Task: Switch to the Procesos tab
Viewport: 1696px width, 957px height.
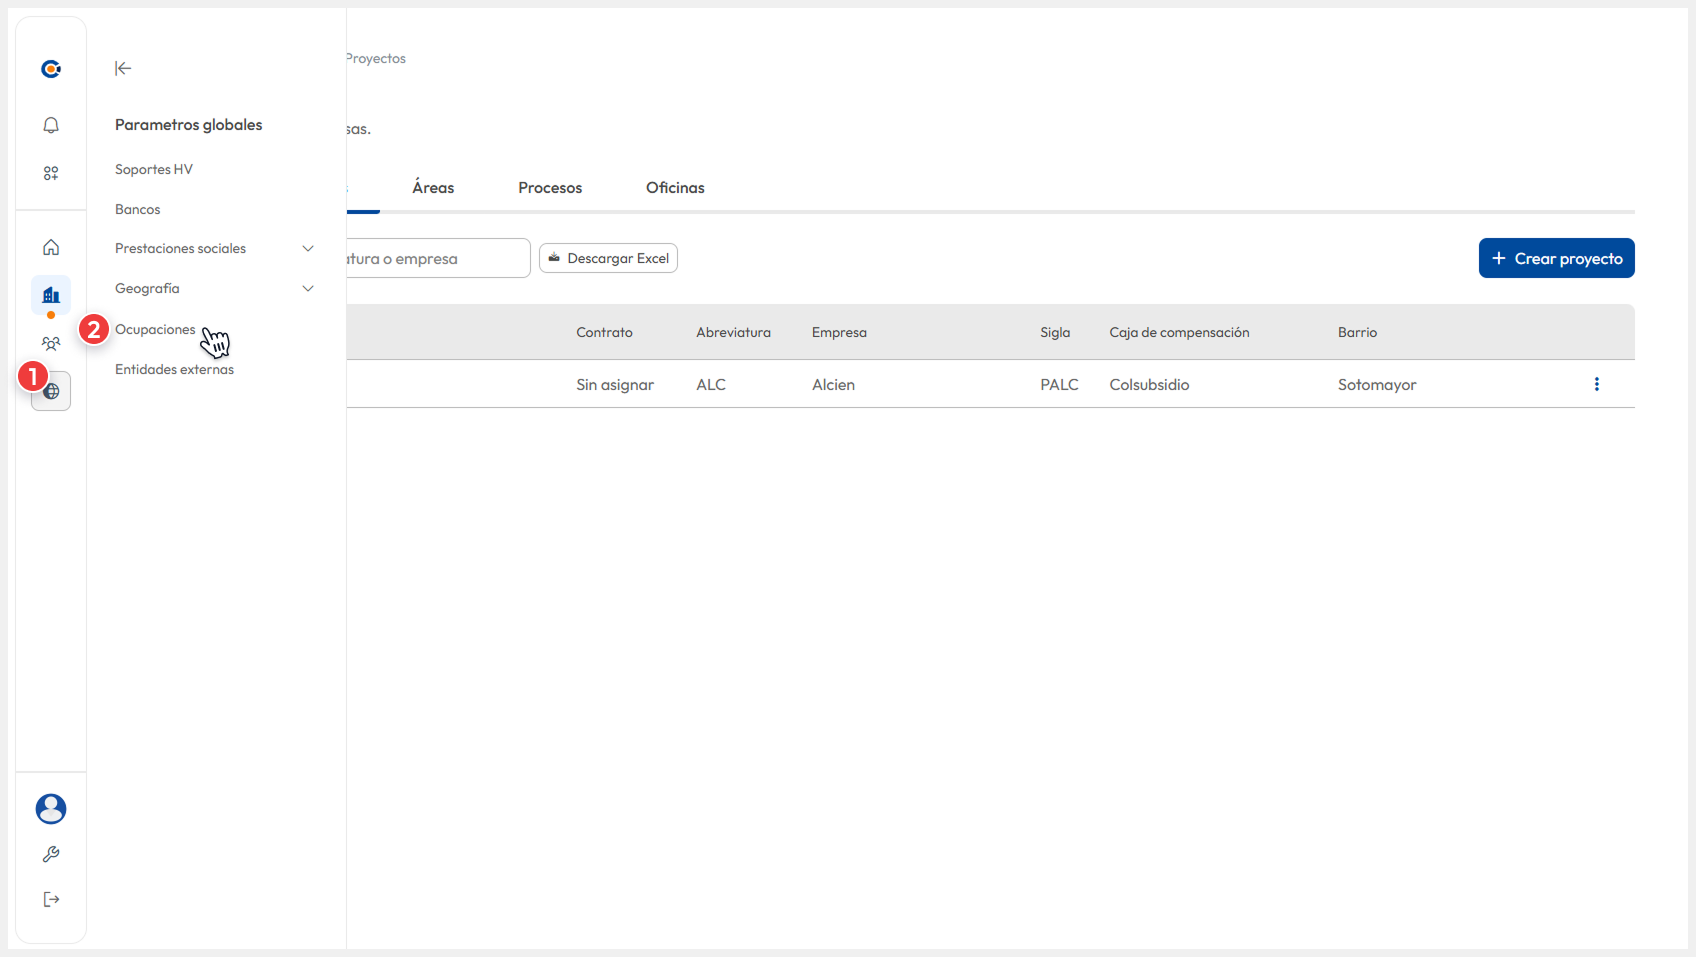Action: point(550,188)
